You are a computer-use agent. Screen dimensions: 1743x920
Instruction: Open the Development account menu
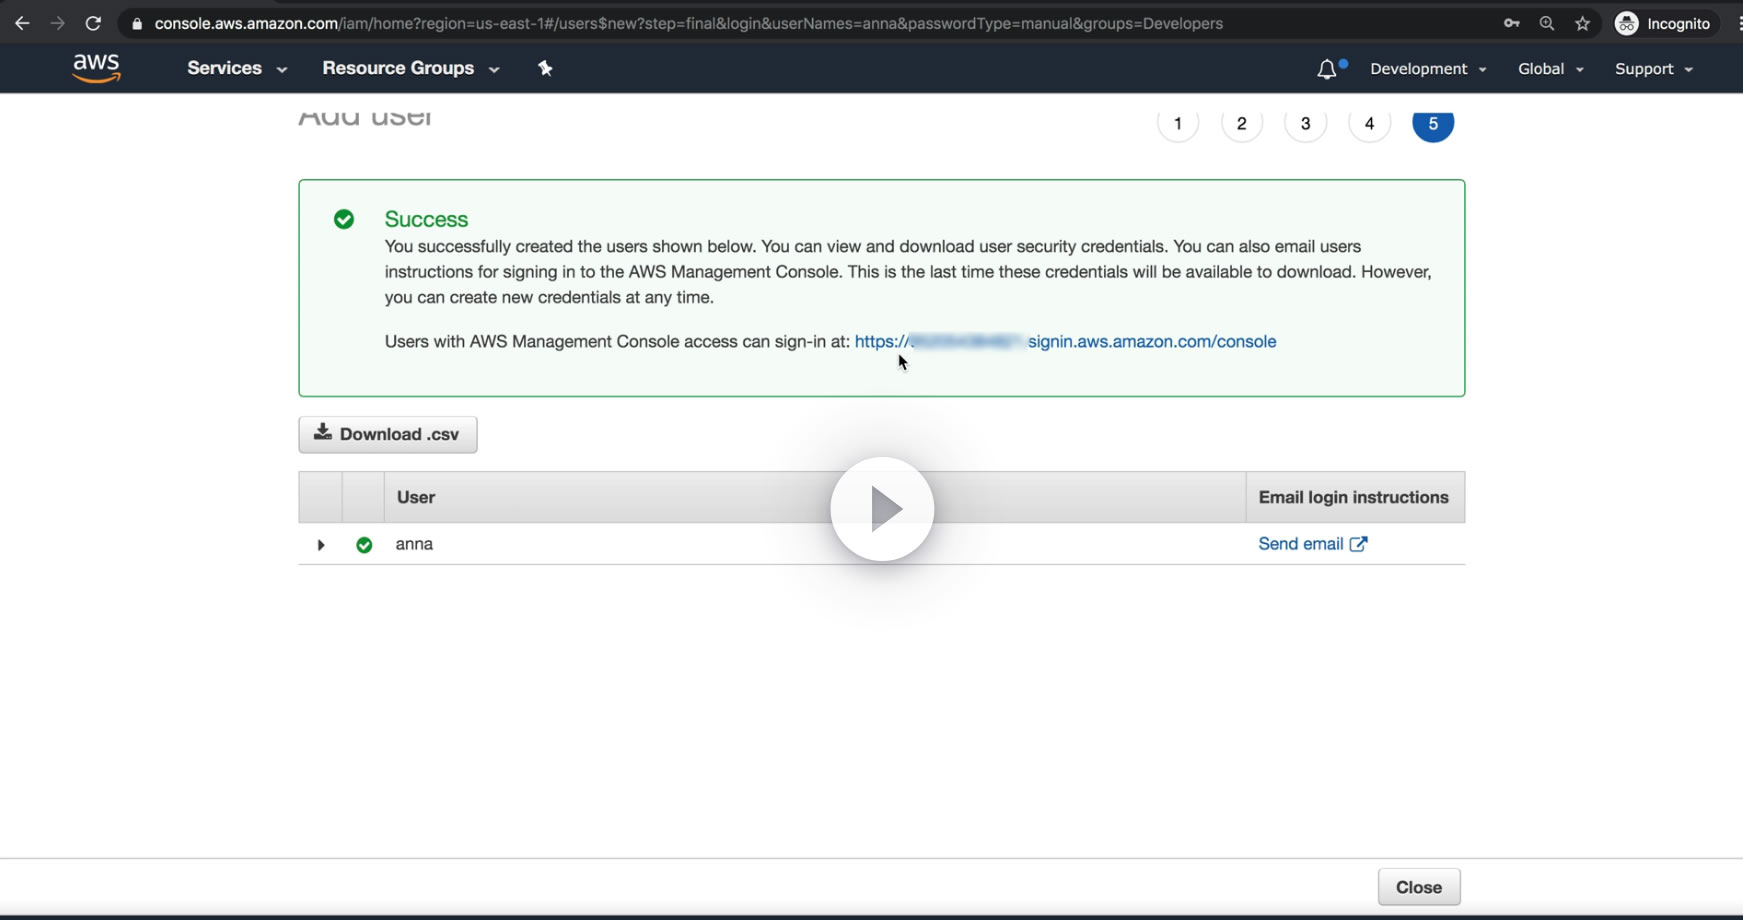1428,69
